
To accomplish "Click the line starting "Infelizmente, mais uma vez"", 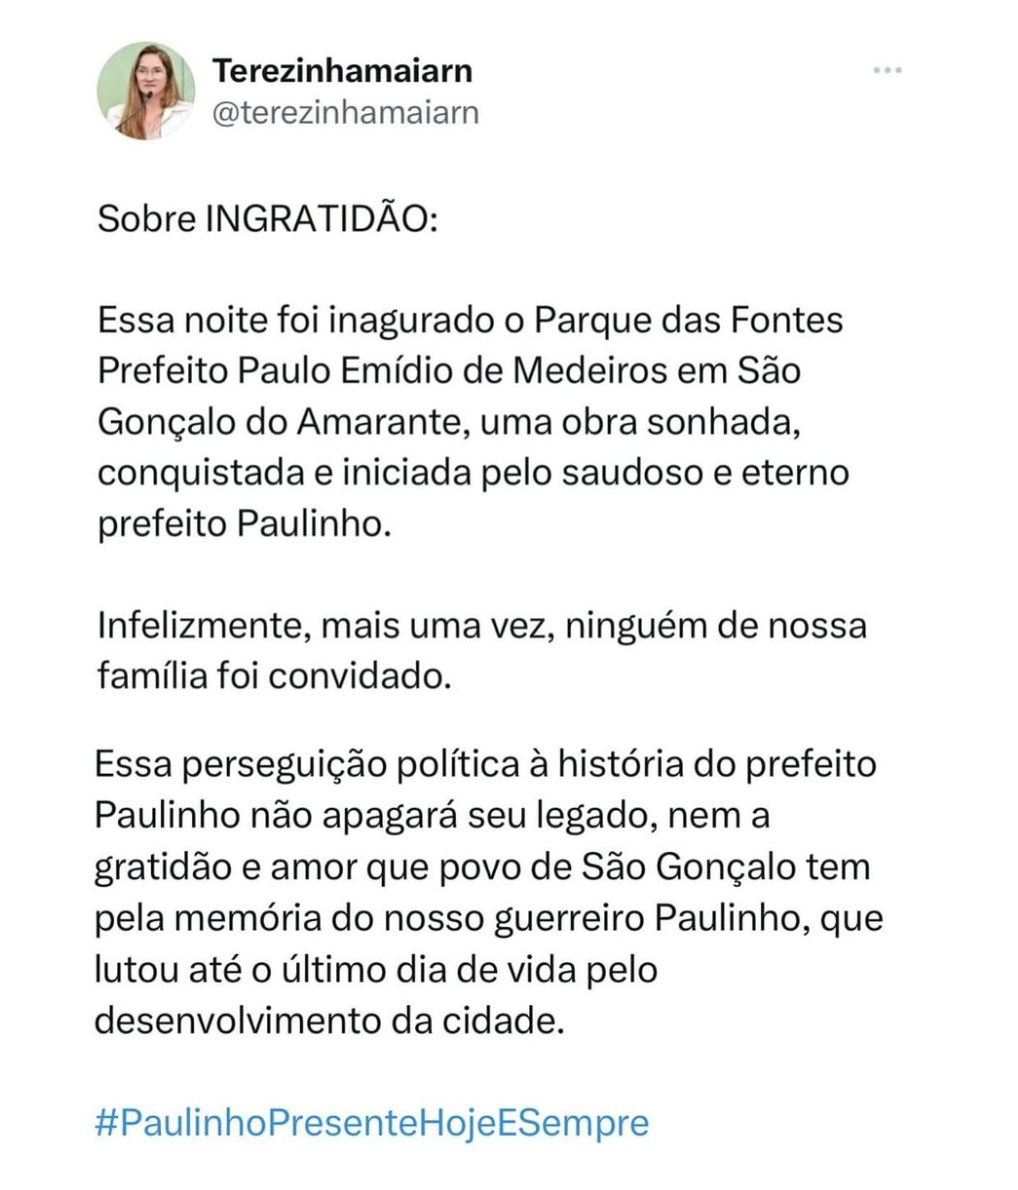I will coord(482,627).
